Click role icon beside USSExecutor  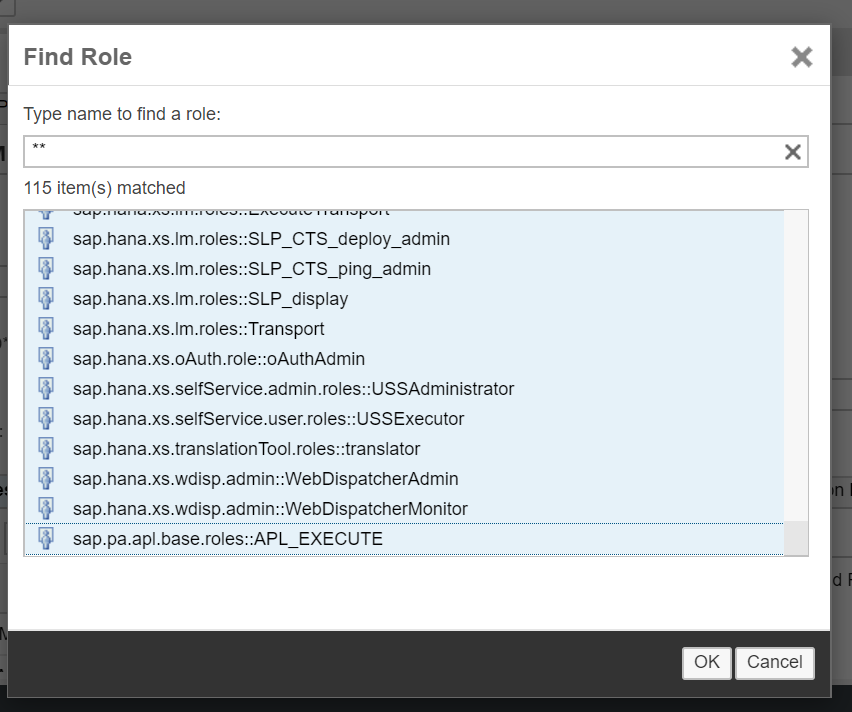[x=46, y=418]
